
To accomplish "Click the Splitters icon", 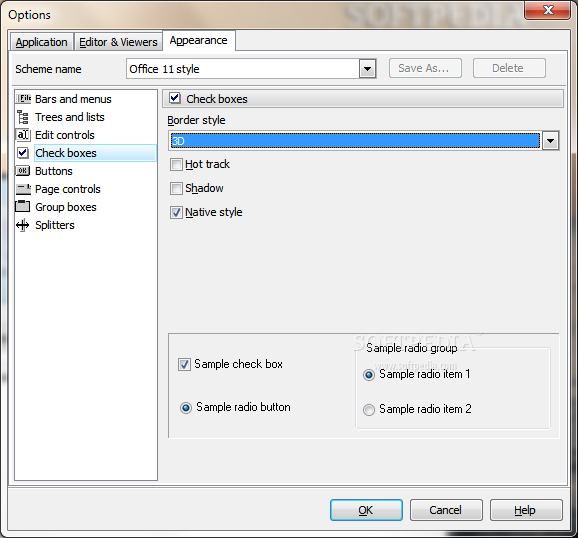I will tap(23, 225).
